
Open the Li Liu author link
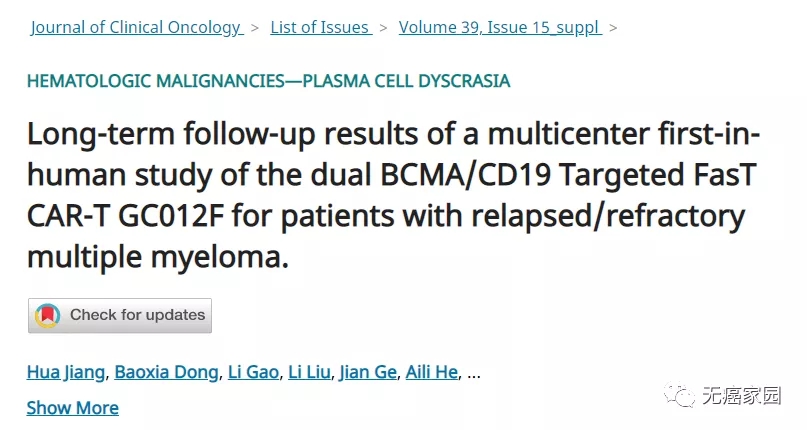(309, 373)
